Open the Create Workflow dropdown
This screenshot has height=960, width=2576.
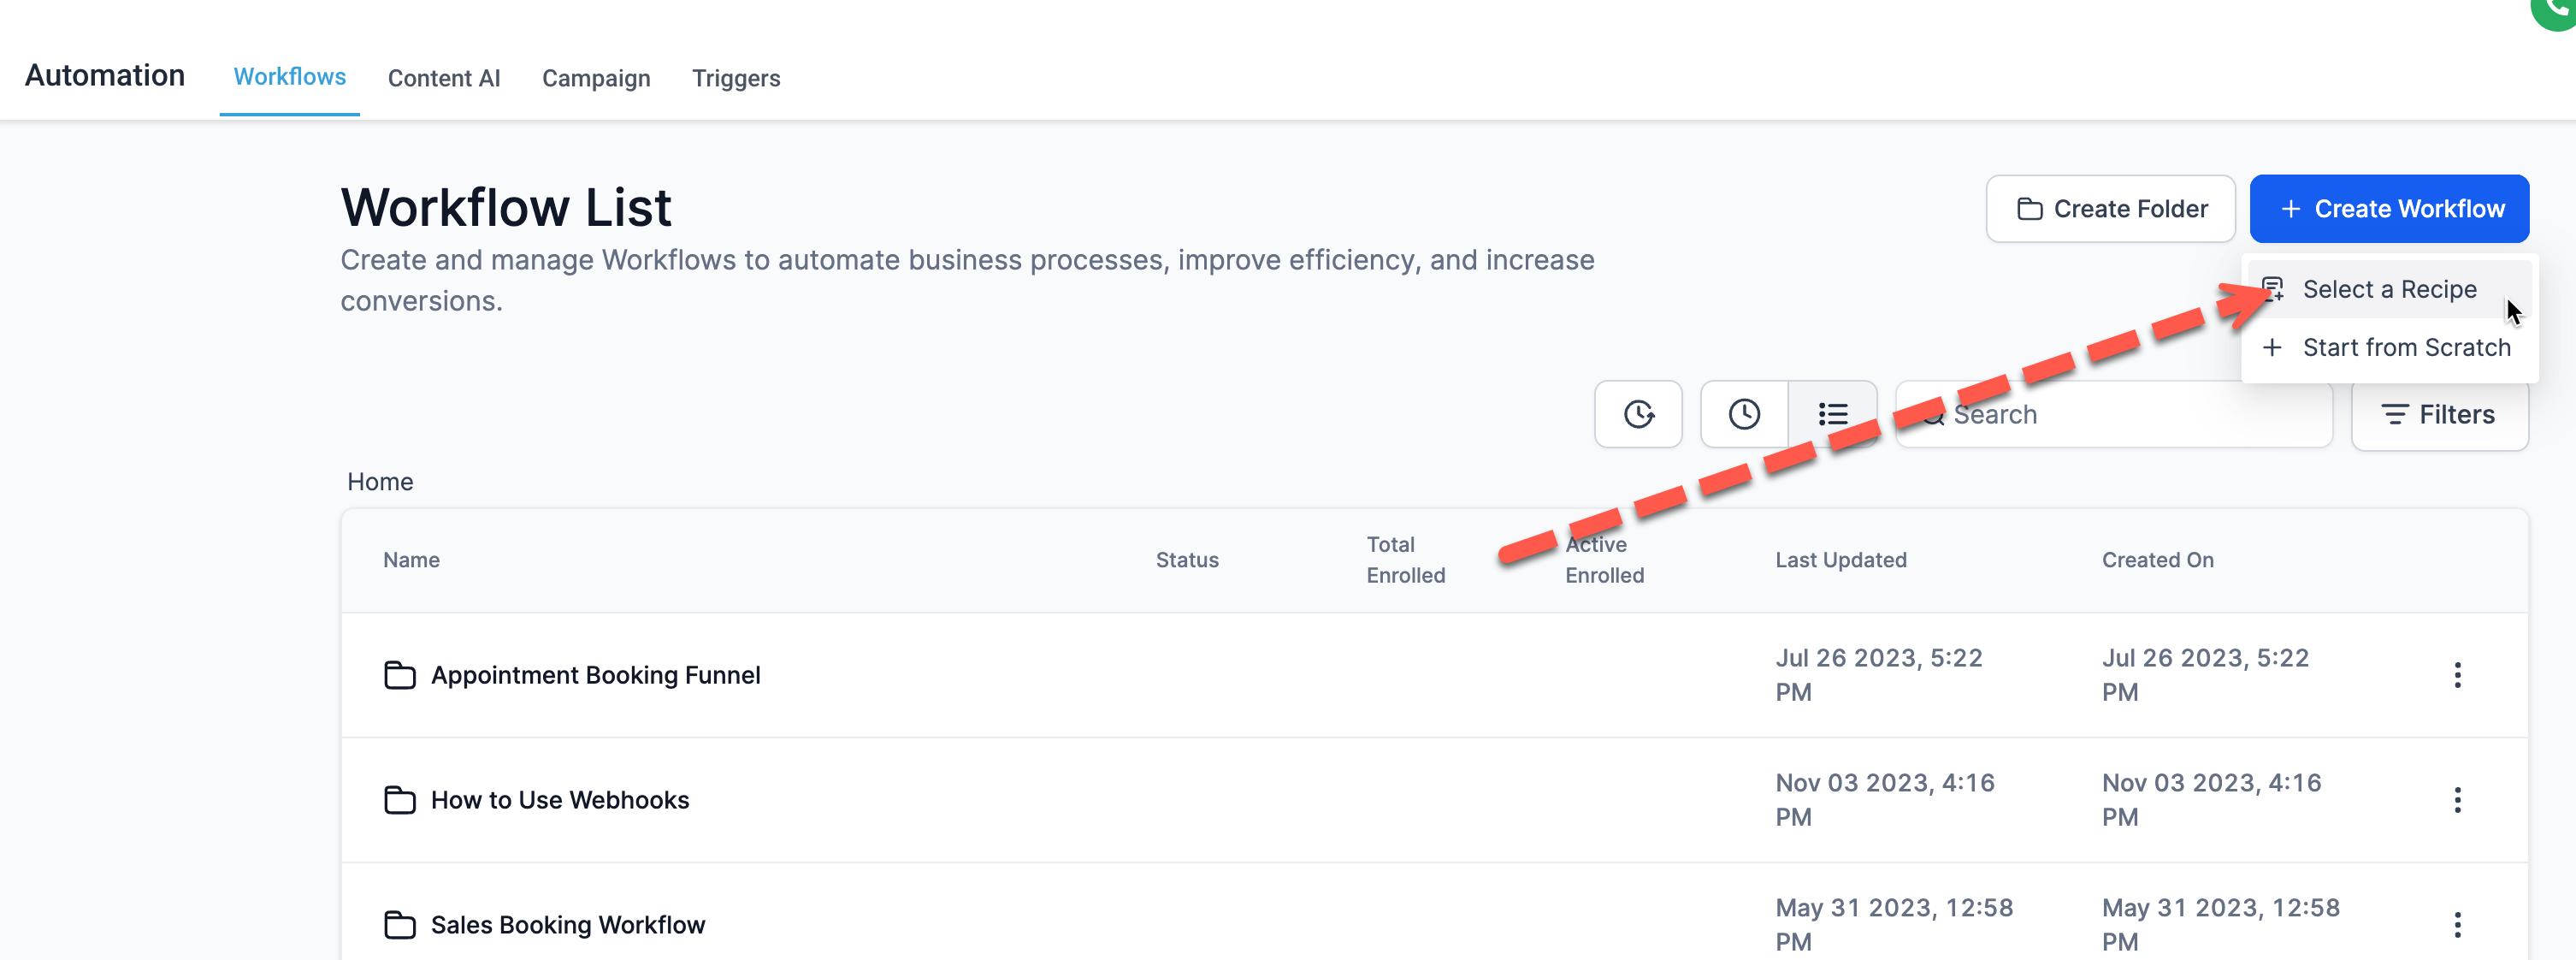(x=2390, y=208)
